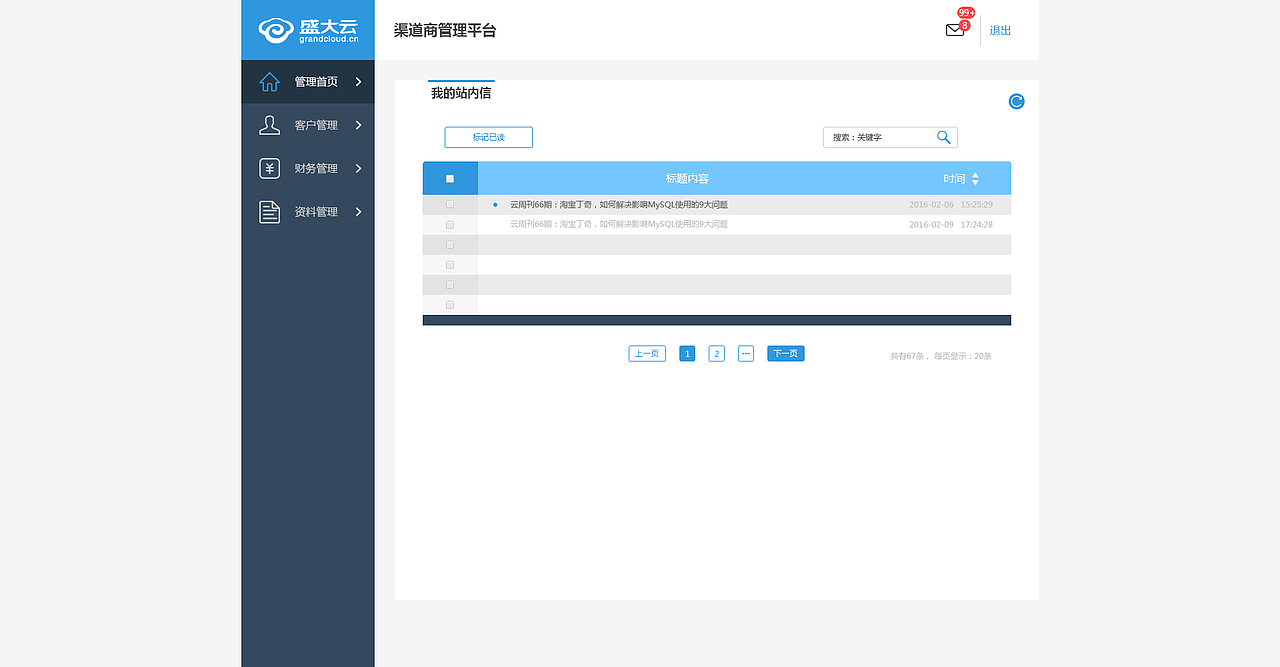
Task: Click the yen icon for 财务管理
Action: [x=269, y=168]
